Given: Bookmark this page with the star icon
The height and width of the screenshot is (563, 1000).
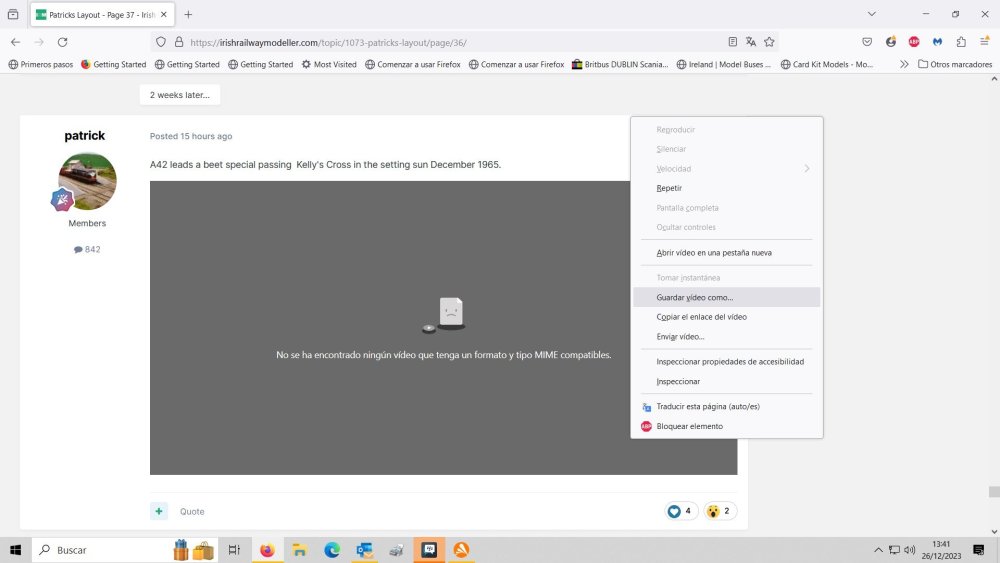Looking at the screenshot, I should click(769, 42).
